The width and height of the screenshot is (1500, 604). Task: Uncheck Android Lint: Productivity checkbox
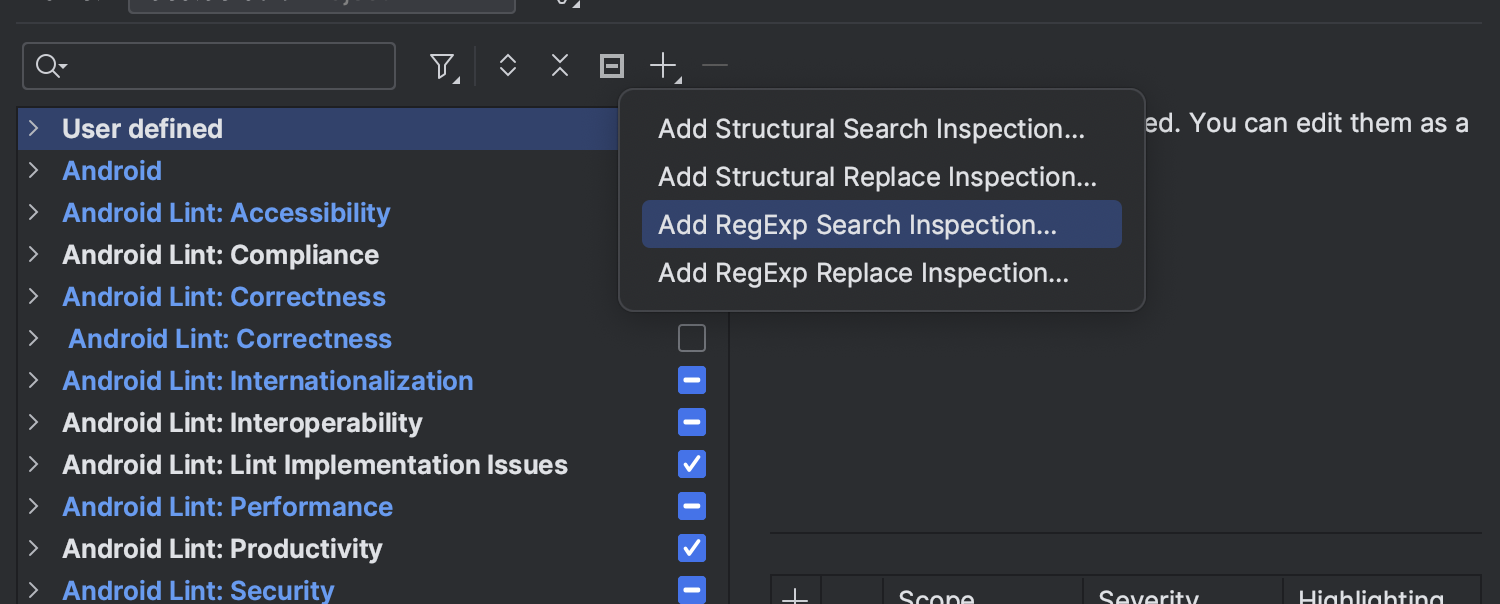point(692,549)
